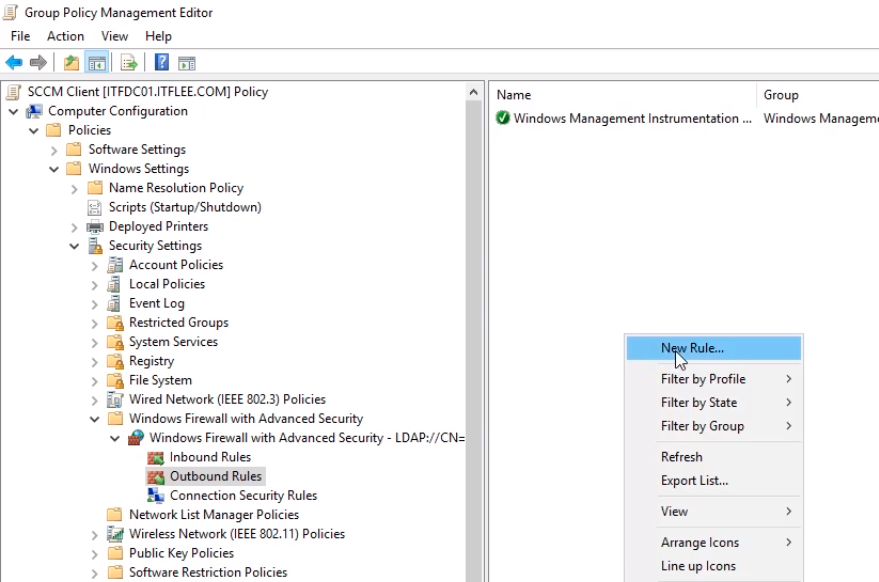This screenshot has height=582, width=879.
Task: Click green check icon of WMI rule
Action: click(x=502, y=118)
